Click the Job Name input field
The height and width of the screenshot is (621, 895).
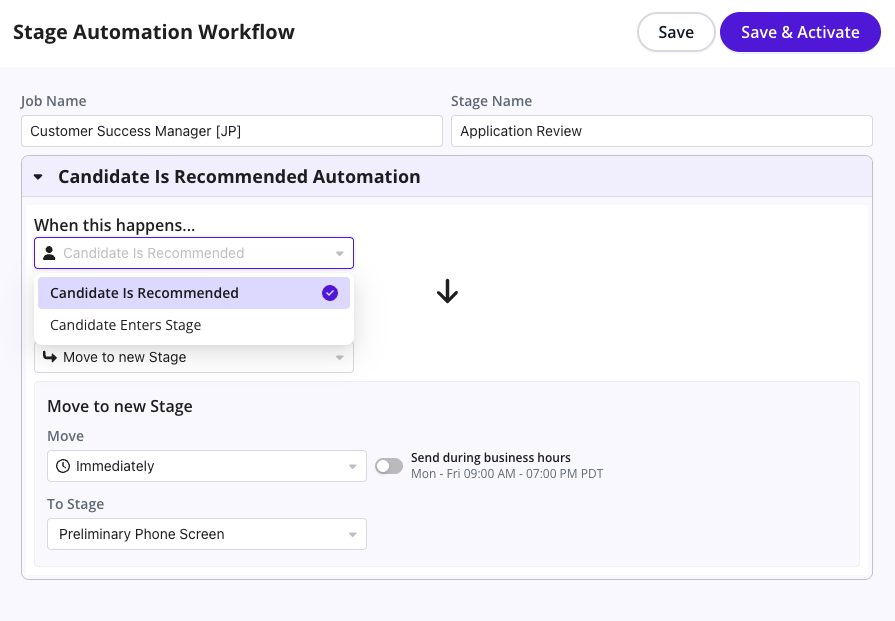click(x=231, y=131)
